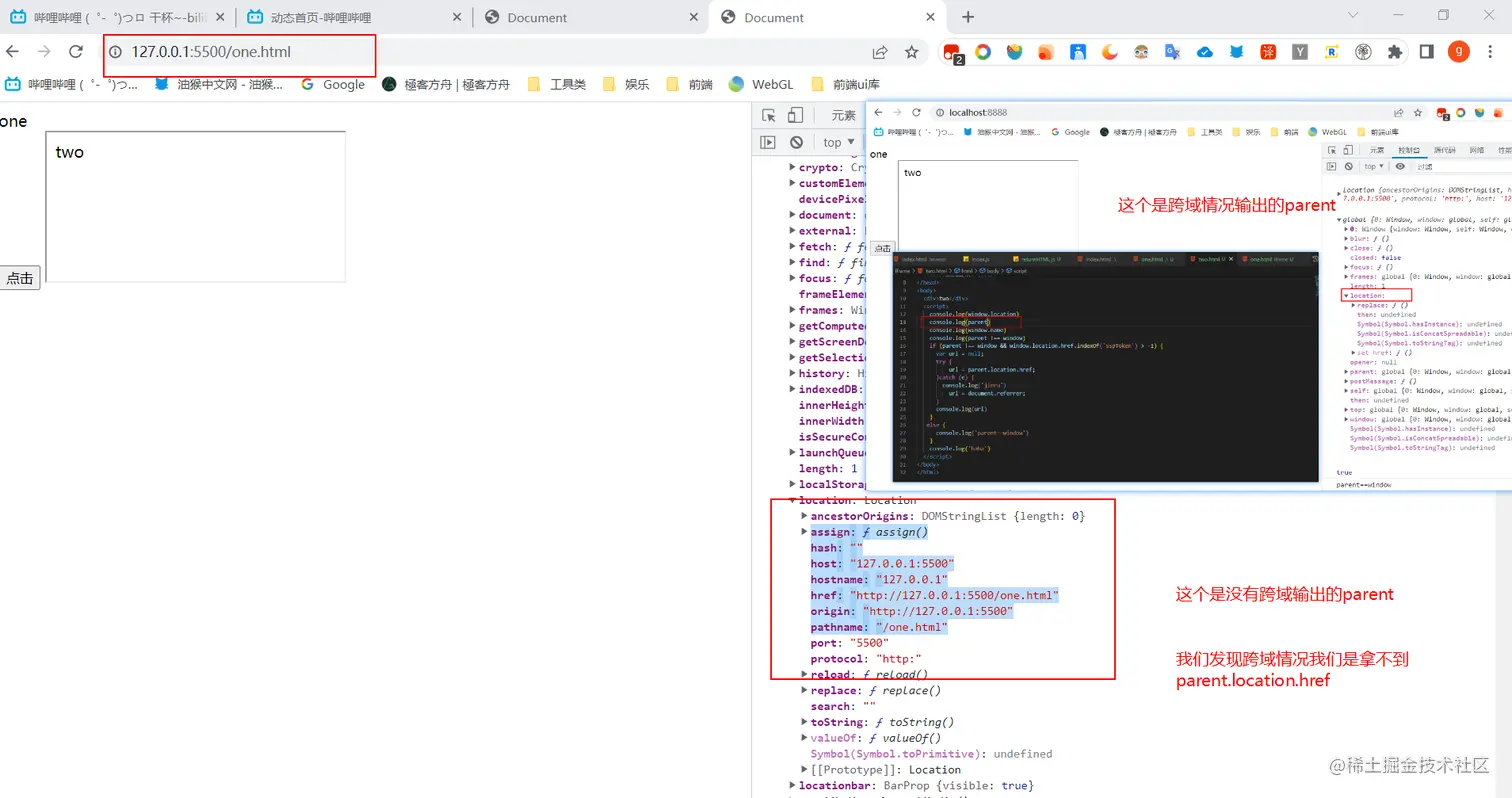
Task: Select the port value "5500"
Action: point(869,643)
